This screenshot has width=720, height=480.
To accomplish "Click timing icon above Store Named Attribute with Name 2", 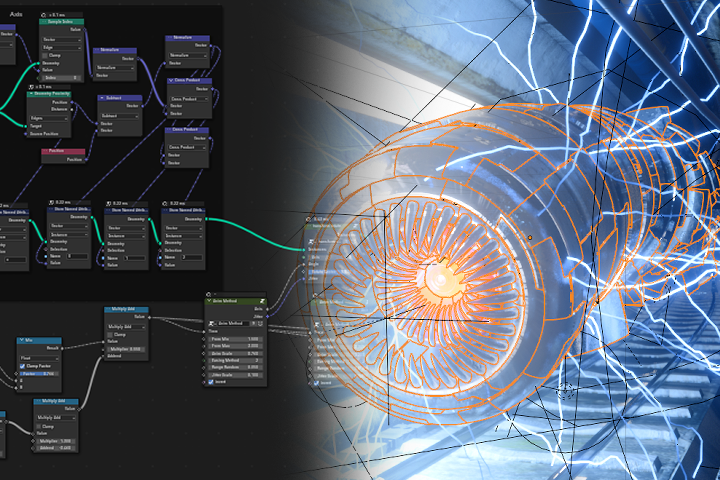I will pos(165,203).
